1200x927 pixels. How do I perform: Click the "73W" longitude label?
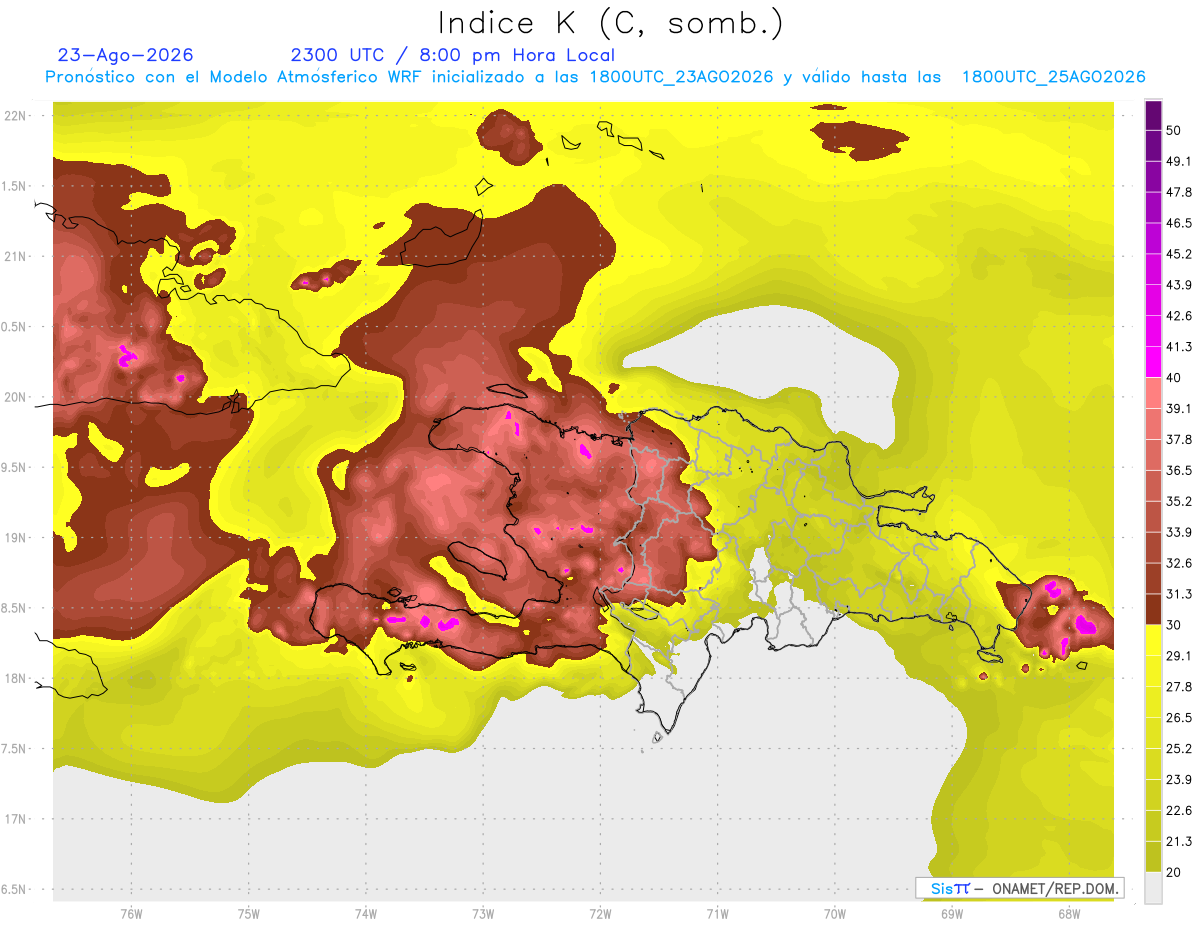tap(483, 914)
